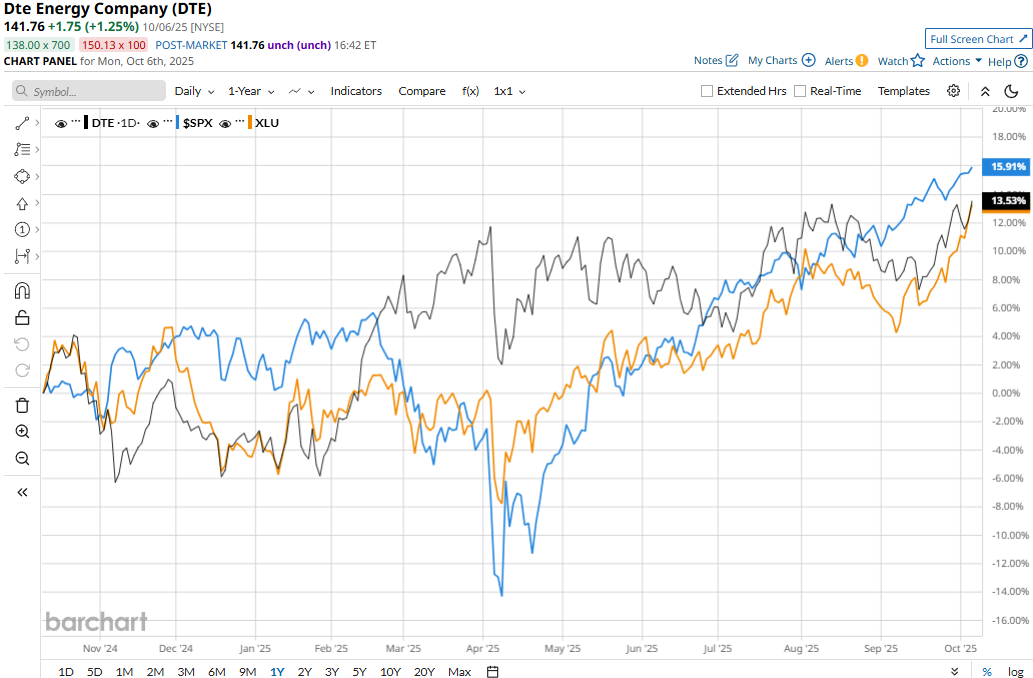The height and width of the screenshot is (678, 1033).
Task: Select the Max time range
Action: pyautogui.click(x=459, y=671)
